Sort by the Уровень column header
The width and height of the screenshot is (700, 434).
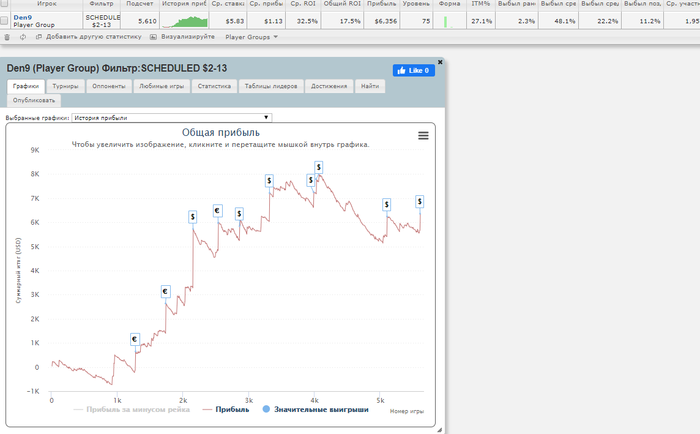pyautogui.click(x=416, y=4)
